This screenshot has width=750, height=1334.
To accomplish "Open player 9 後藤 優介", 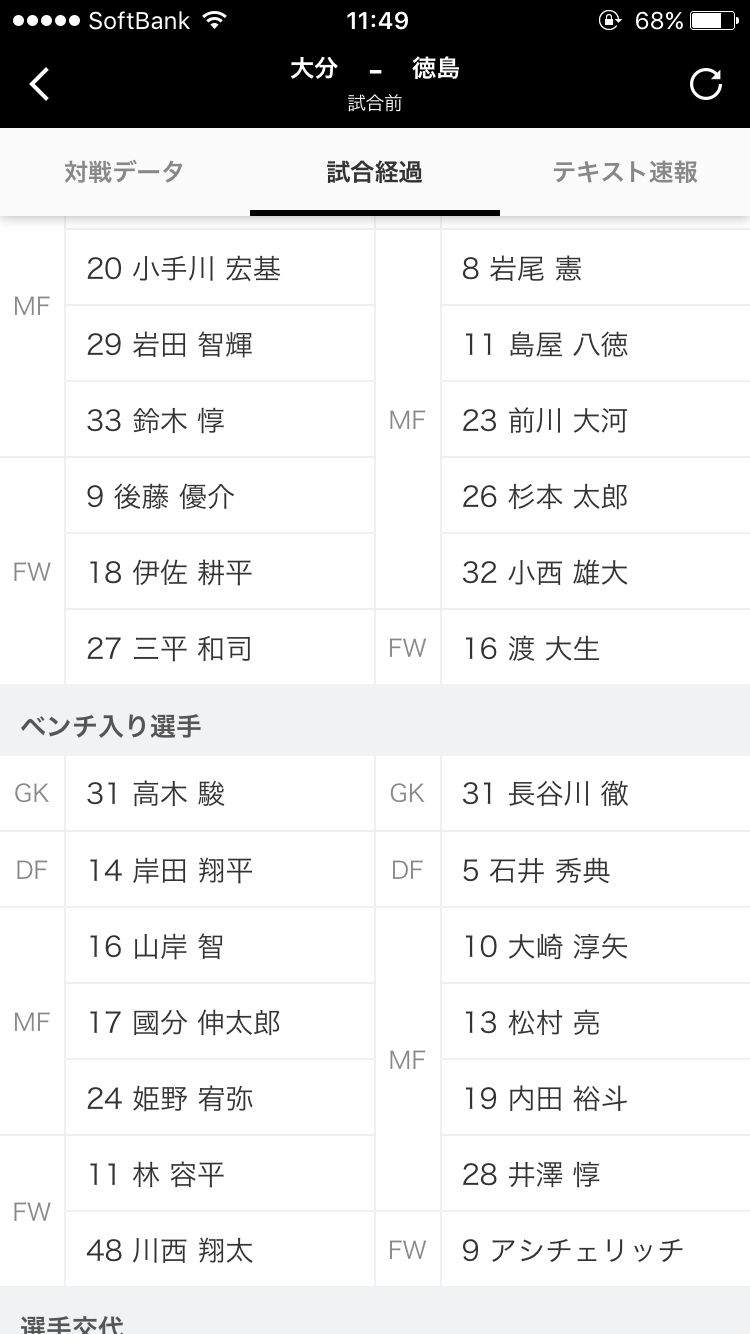I will pos(161,497).
